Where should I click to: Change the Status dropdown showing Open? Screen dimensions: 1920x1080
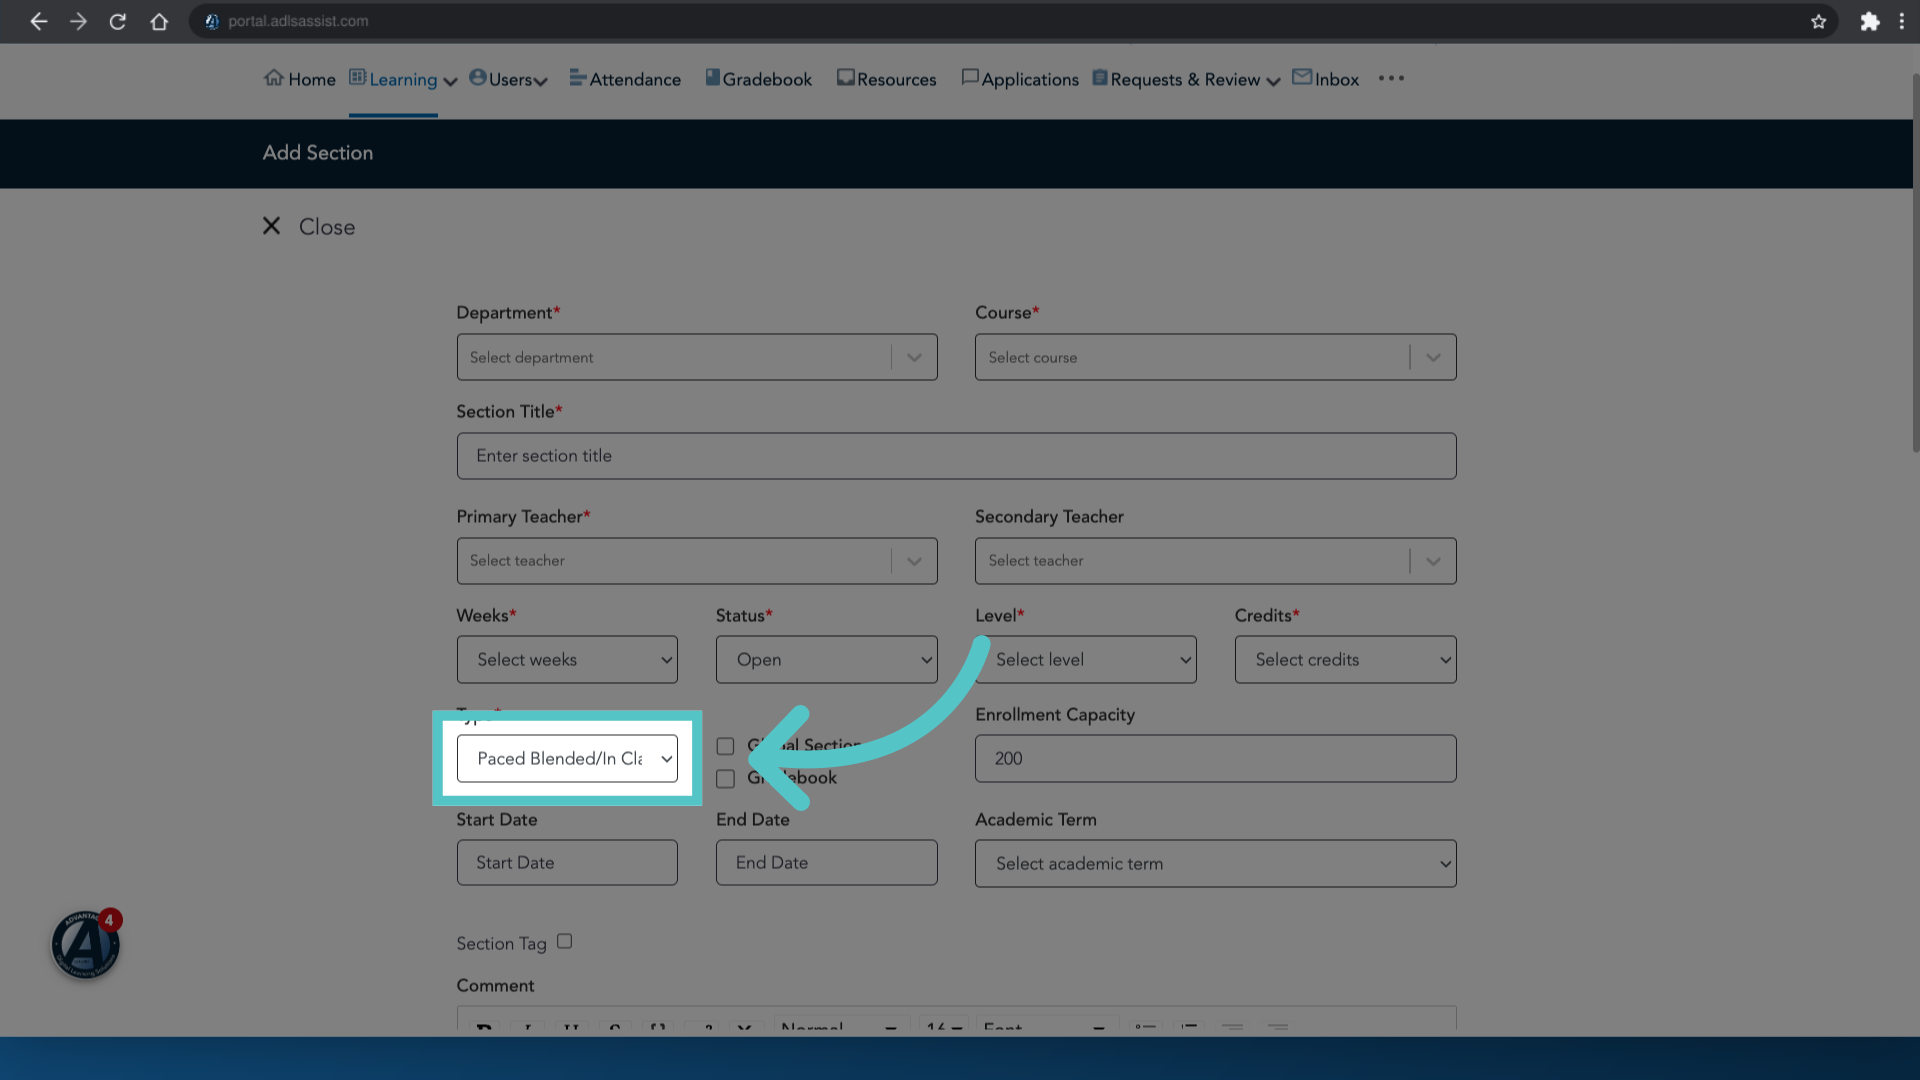[826, 660]
